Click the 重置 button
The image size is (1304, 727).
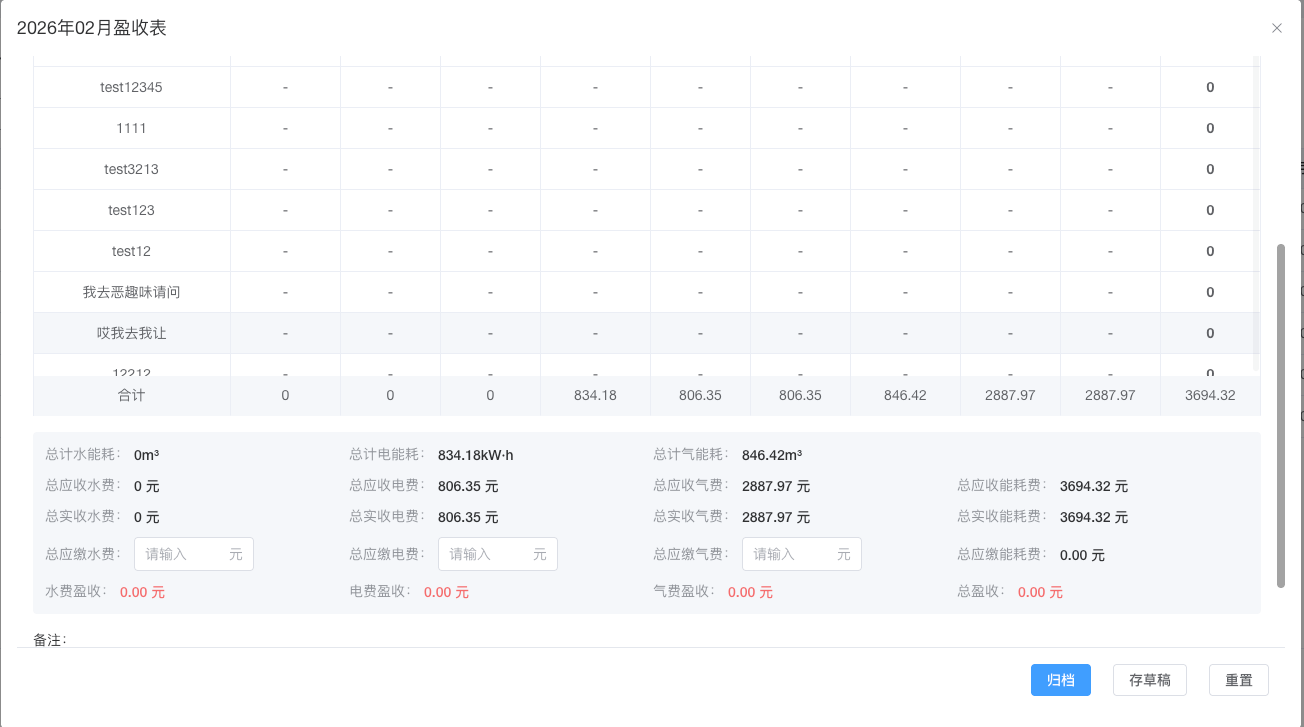1239,680
